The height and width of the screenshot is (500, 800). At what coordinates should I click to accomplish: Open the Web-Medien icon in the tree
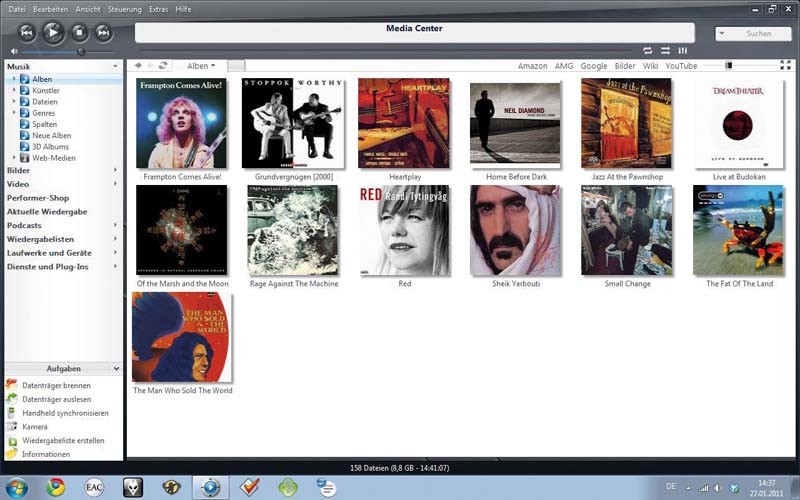click(24, 158)
